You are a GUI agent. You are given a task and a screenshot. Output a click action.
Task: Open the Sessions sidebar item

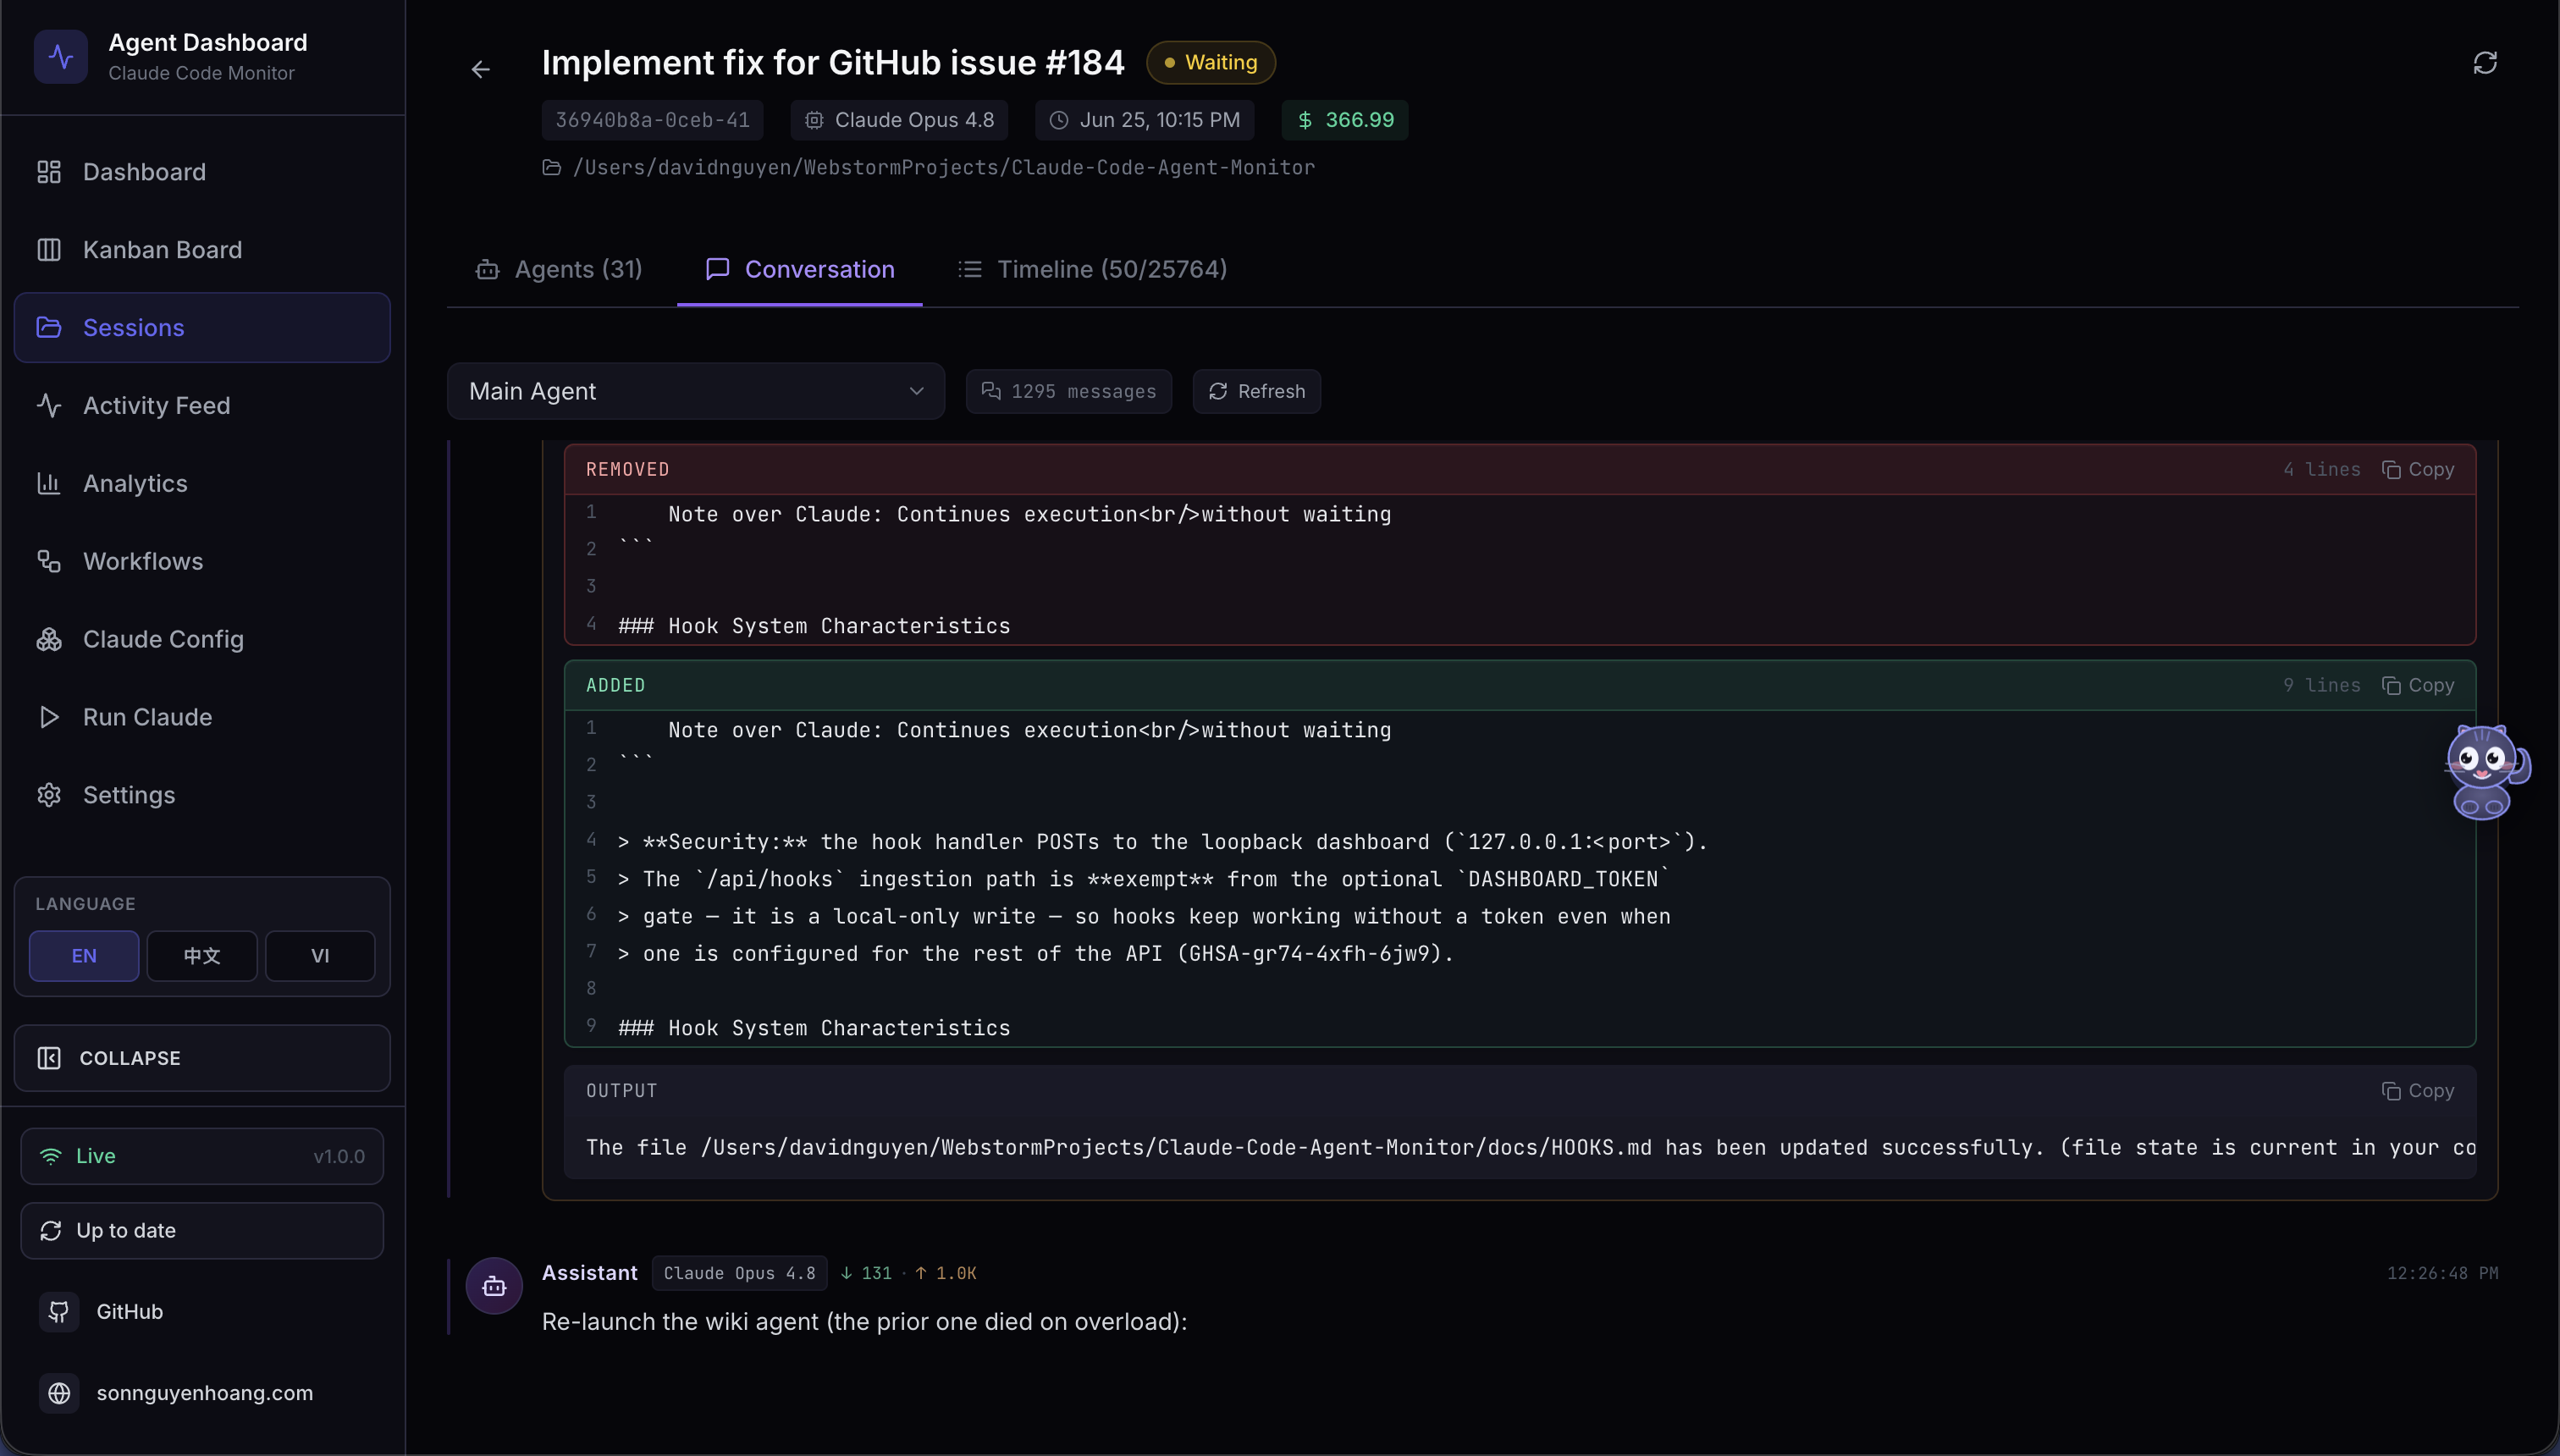pyautogui.click(x=202, y=328)
